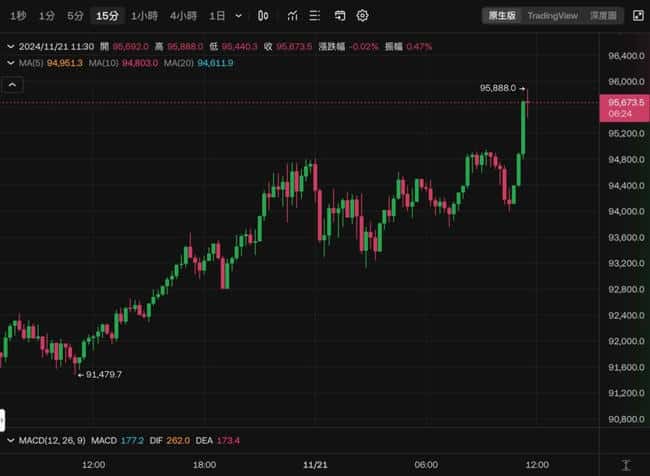The width and height of the screenshot is (650, 476).
Task: Click the side panel handle at left edge
Action: (x=2, y=420)
